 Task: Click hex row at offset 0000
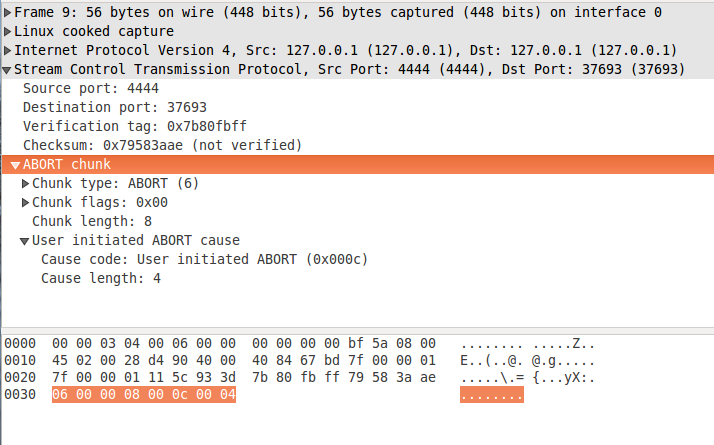pyautogui.click(x=244, y=341)
